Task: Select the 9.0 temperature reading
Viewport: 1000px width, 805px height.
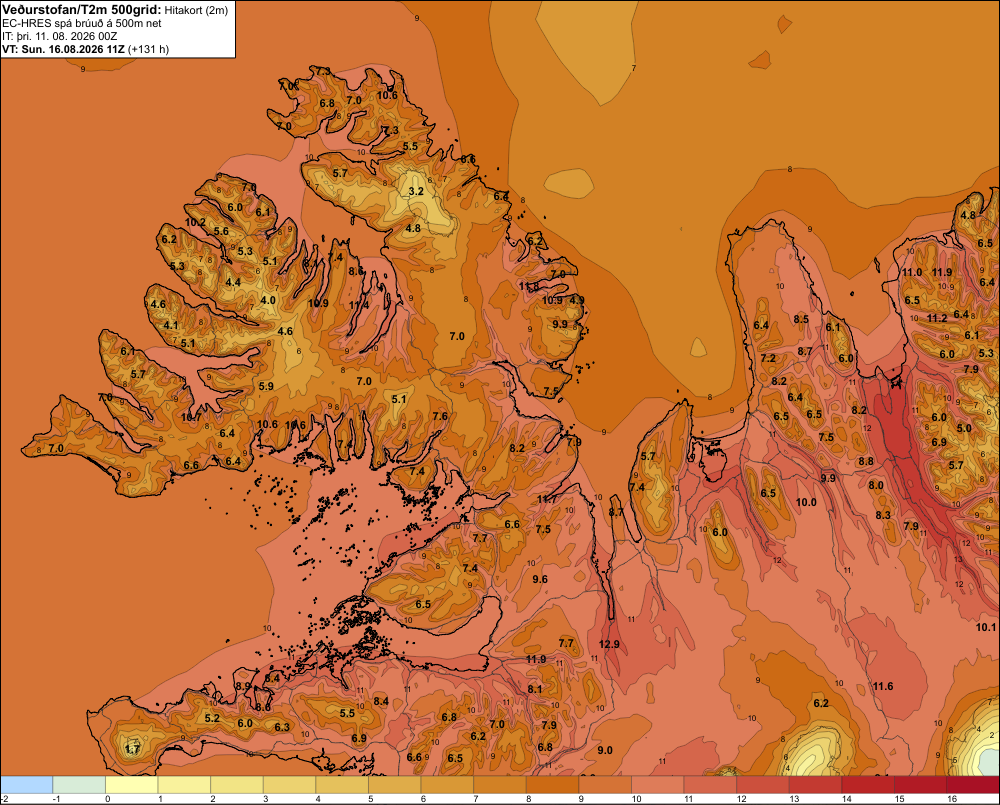Action: (x=605, y=750)
